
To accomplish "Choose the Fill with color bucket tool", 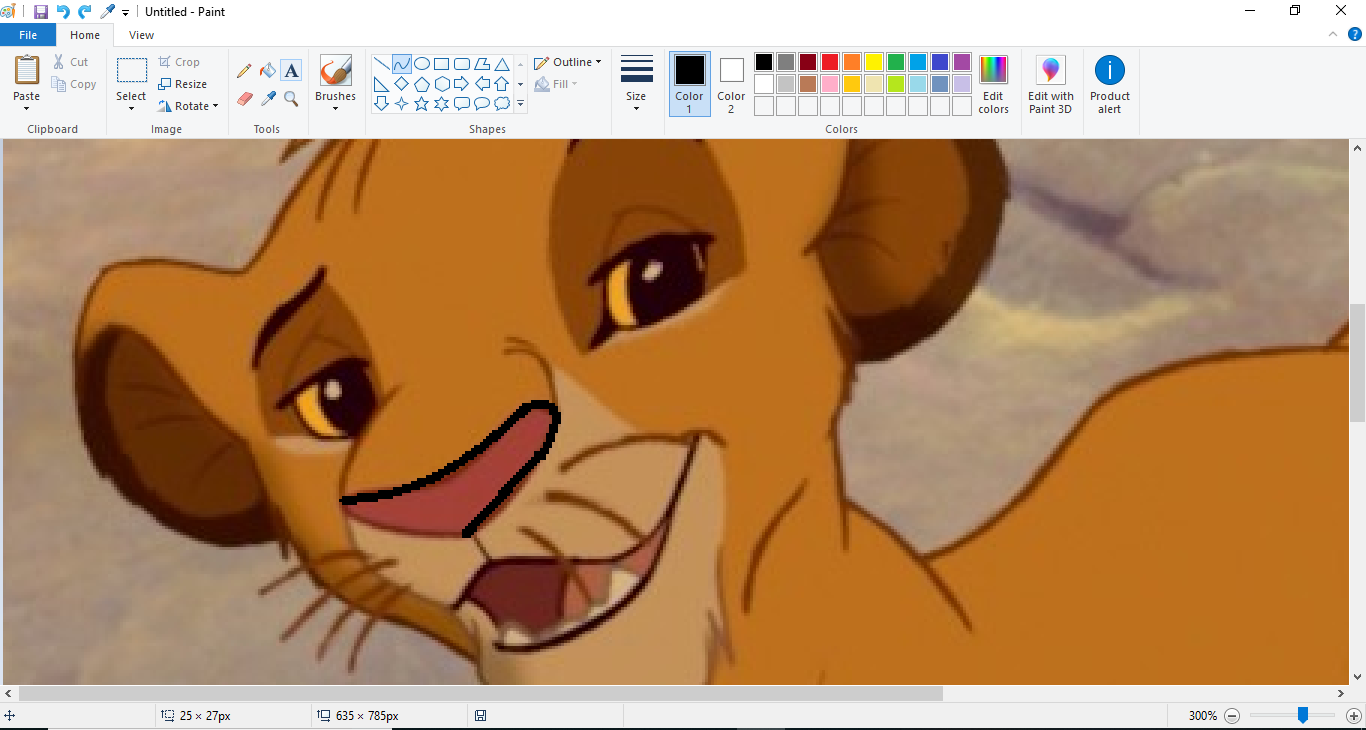I will [x=268, y=70].
